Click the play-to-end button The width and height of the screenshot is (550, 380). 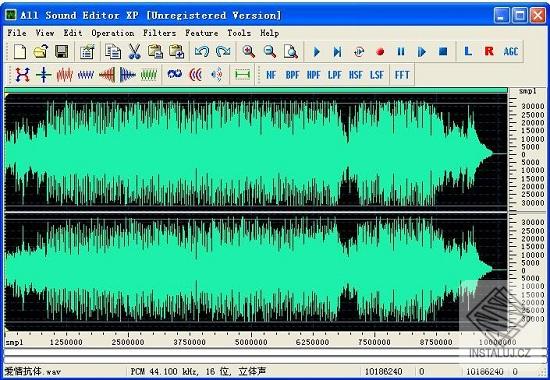(337, 52)
